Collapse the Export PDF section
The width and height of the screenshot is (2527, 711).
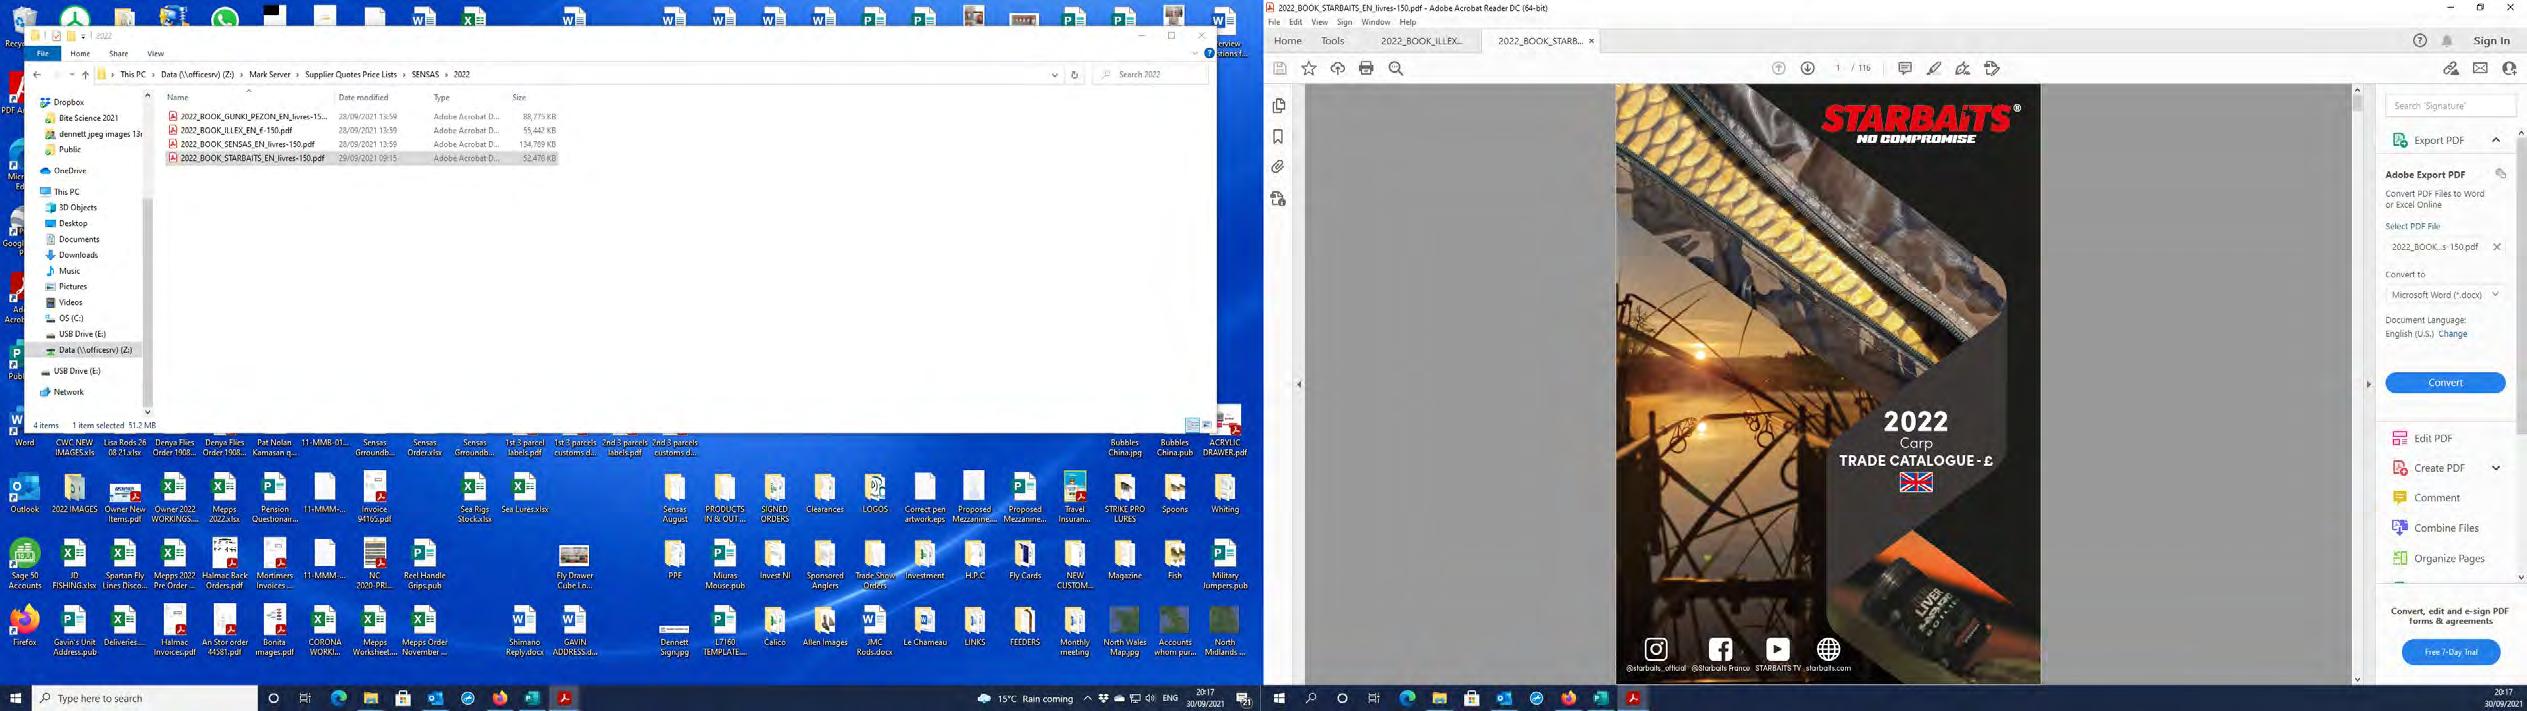(x=2496, y=140)
